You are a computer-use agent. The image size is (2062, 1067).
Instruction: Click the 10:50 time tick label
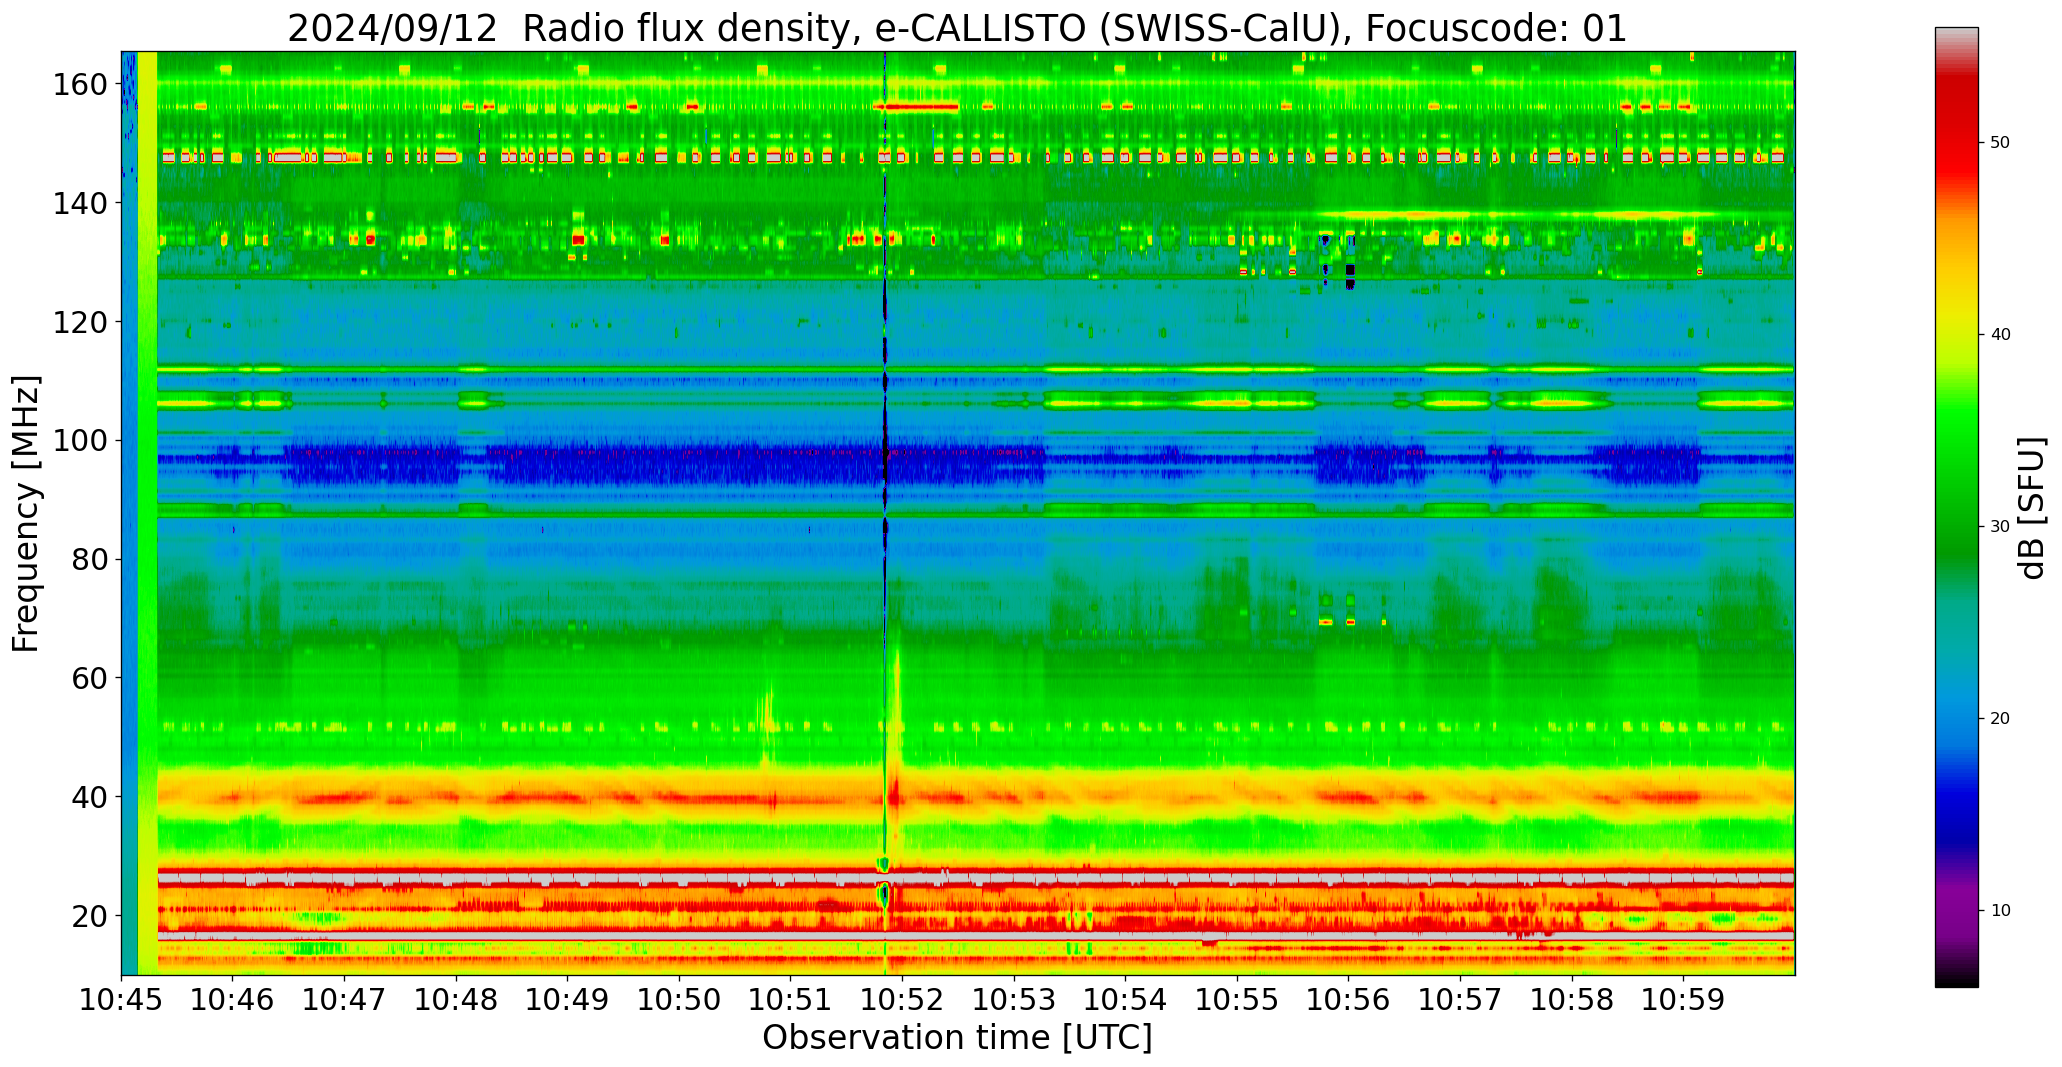pyautogui.click(x=680, y=999)
